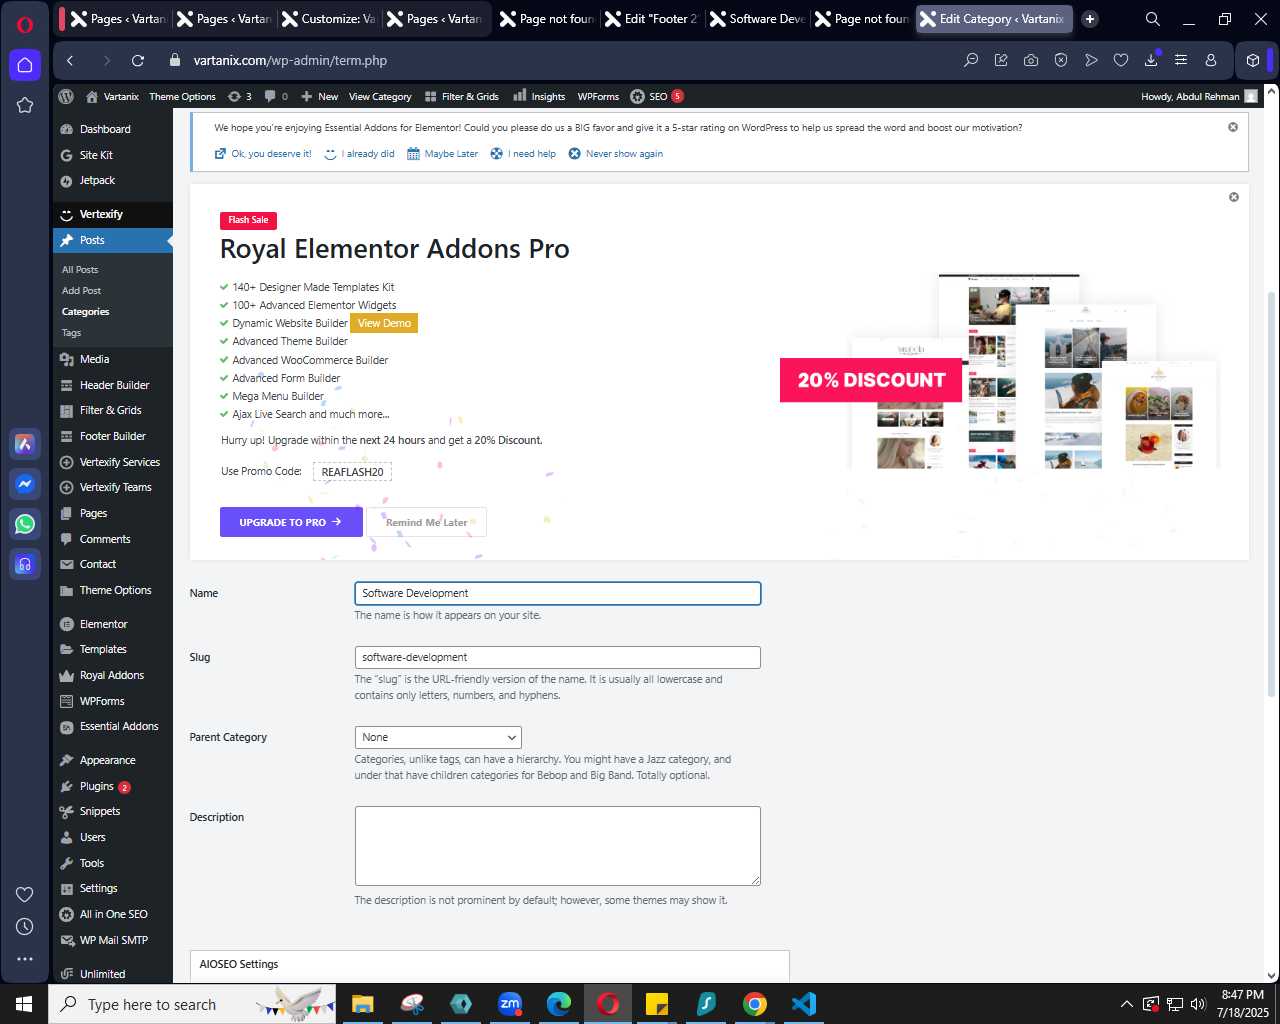The height and width of the screenshot is (1024, 1280).
Task: Open comments bubble in admin bar
Action: point(276,96)
